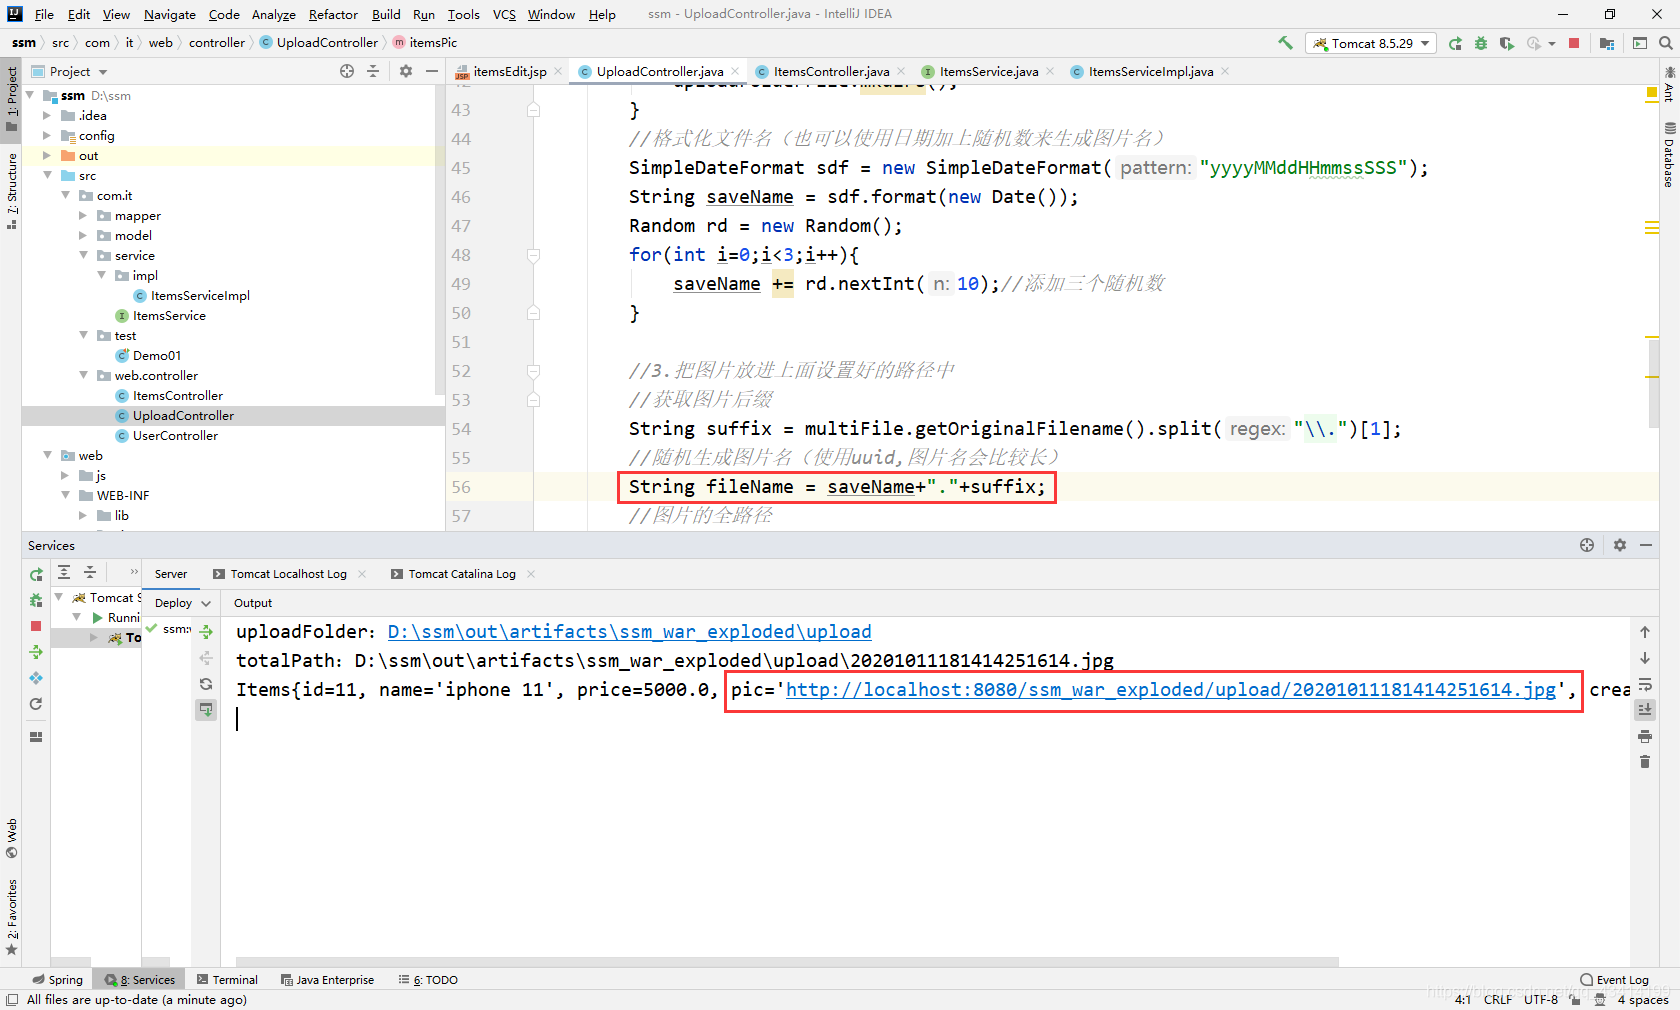
Task: Click console horizontal scrollbar
Action: pyautogui.click(x=787, y=962)
